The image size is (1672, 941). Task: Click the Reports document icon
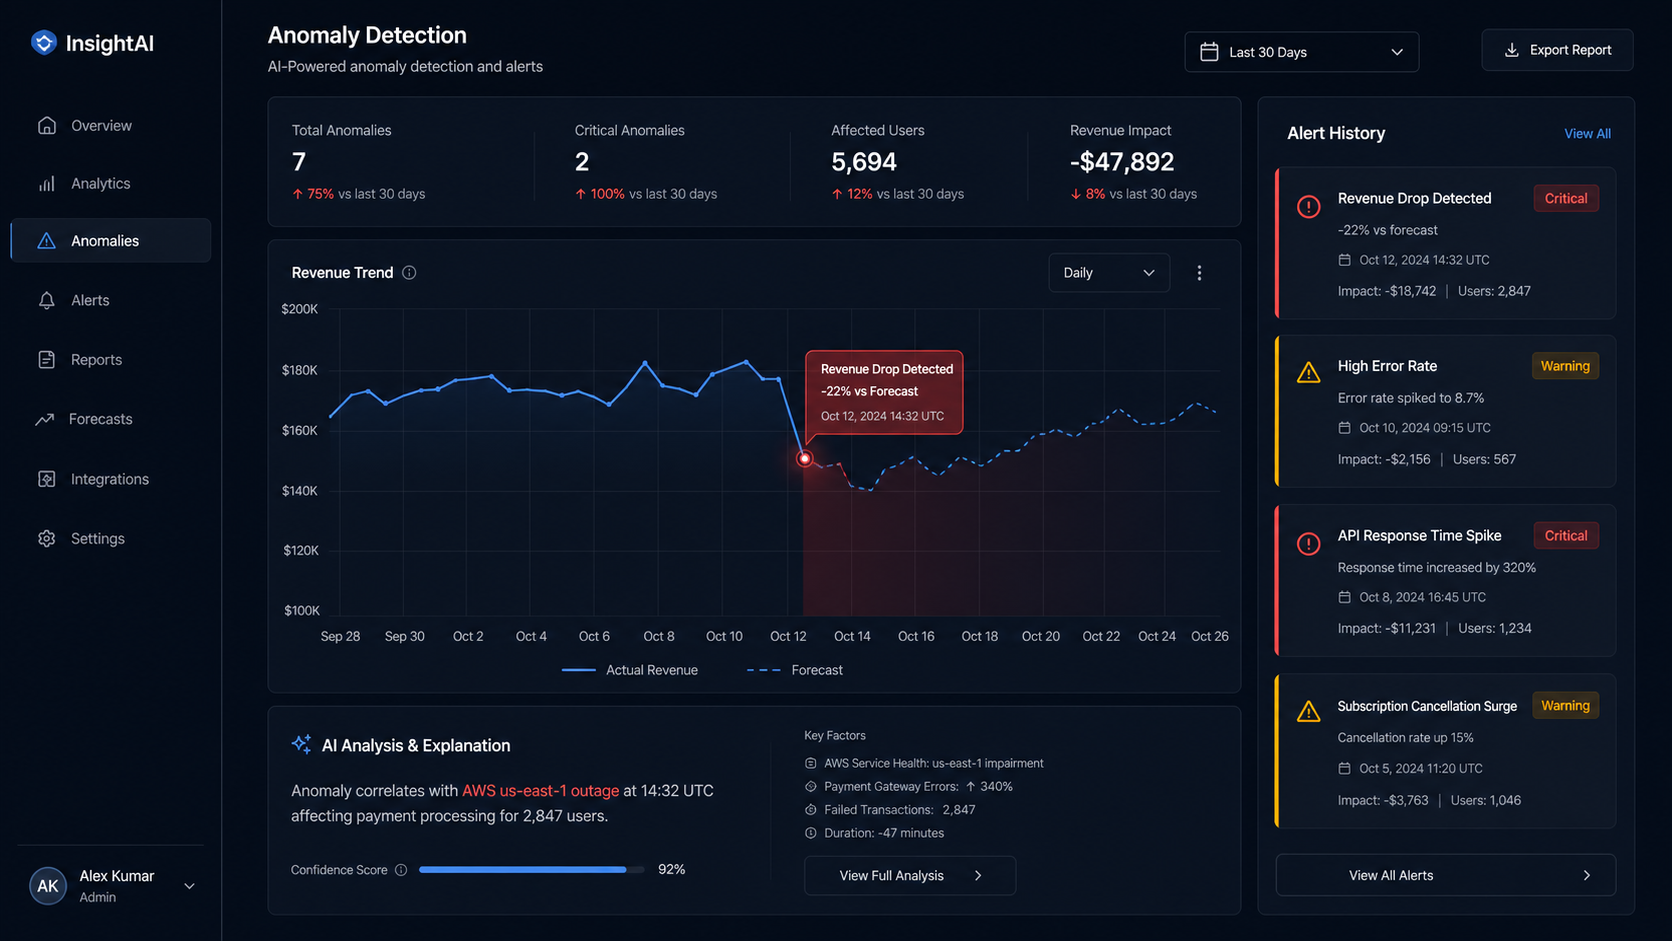point(47,359)
